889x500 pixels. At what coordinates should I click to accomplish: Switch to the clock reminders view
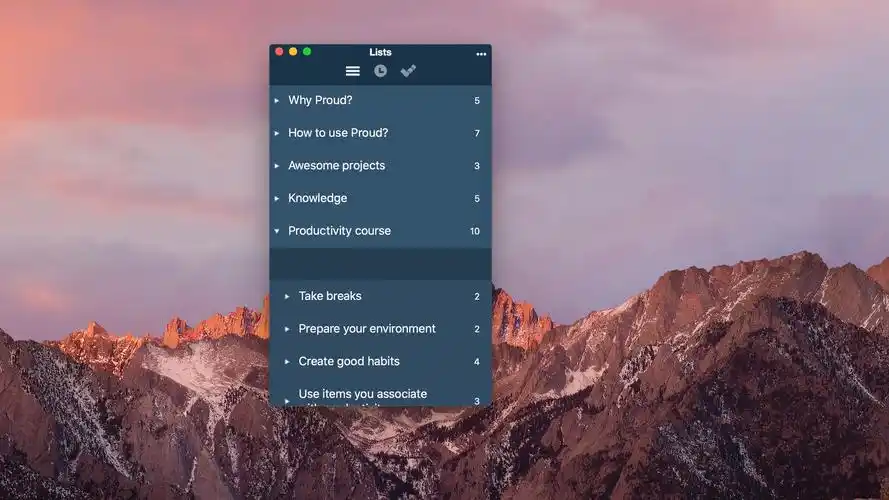point(380,71)
